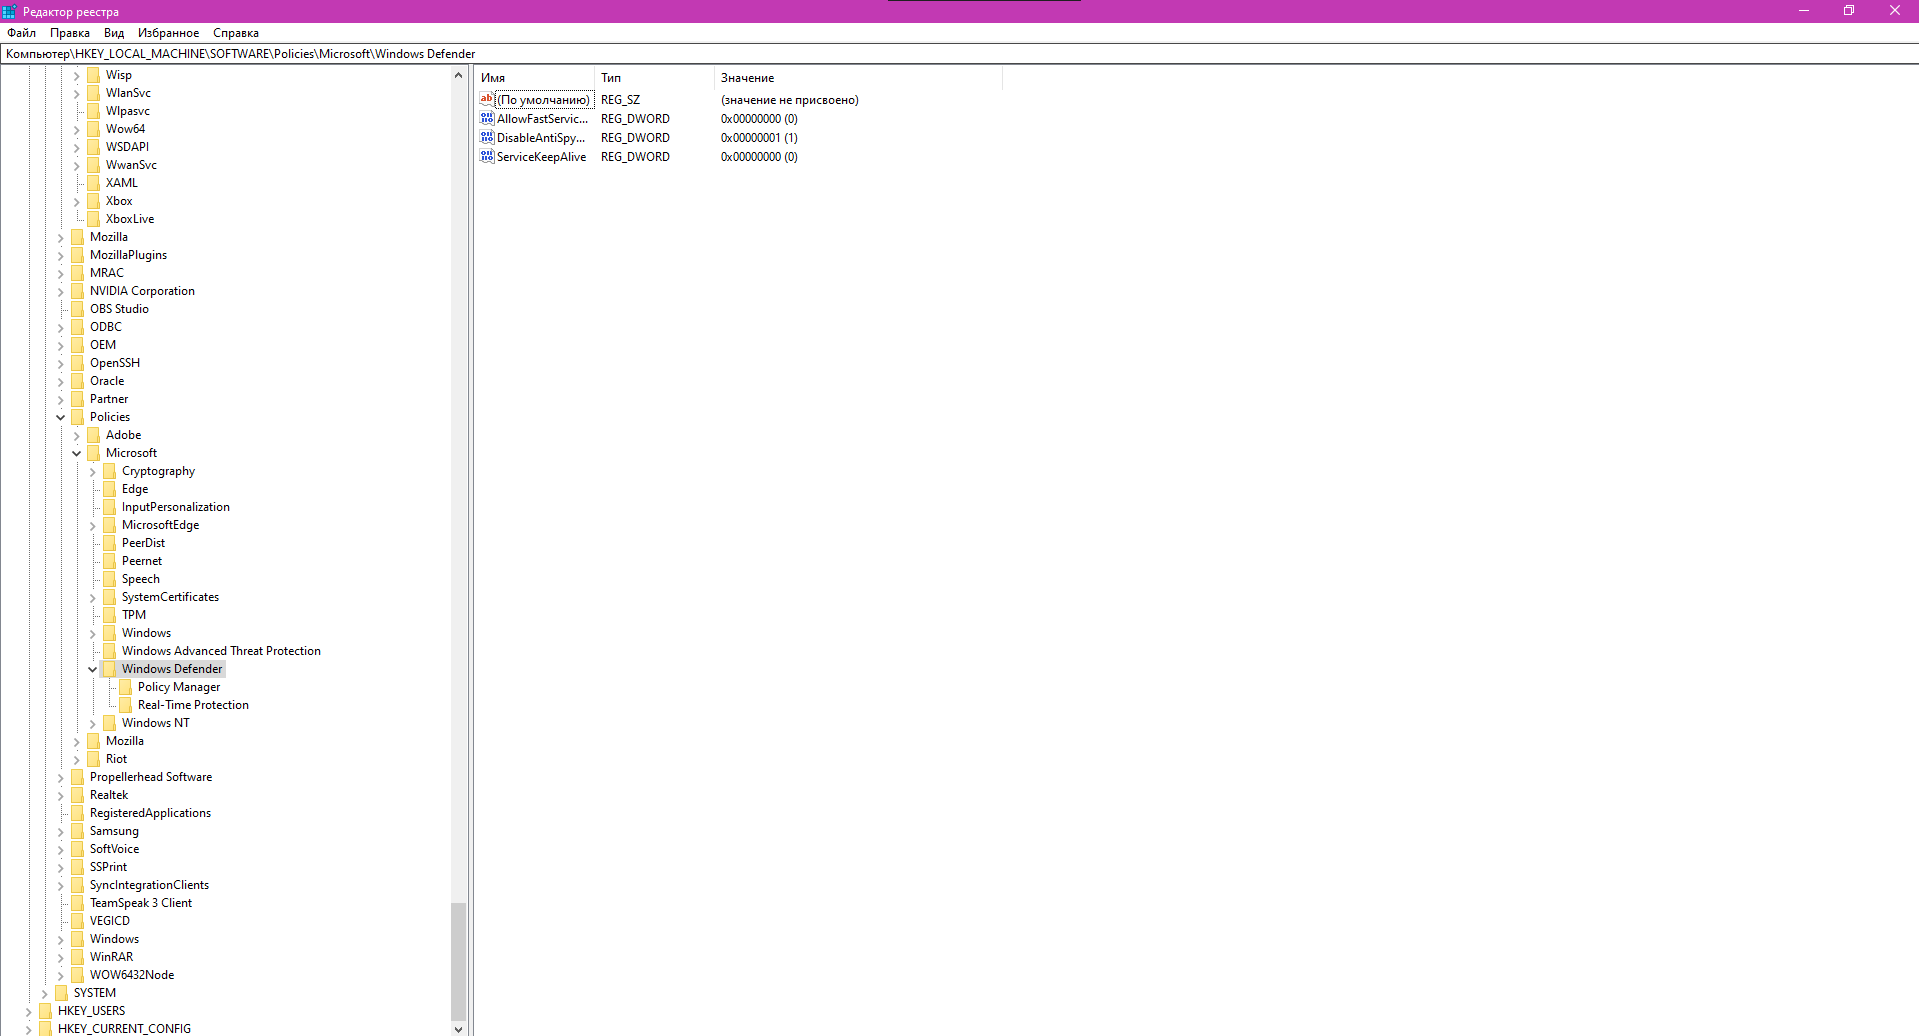This screenshot has width=1919, height=1036.
Task: Click the Policies folder icon
Action: point(78,417)
